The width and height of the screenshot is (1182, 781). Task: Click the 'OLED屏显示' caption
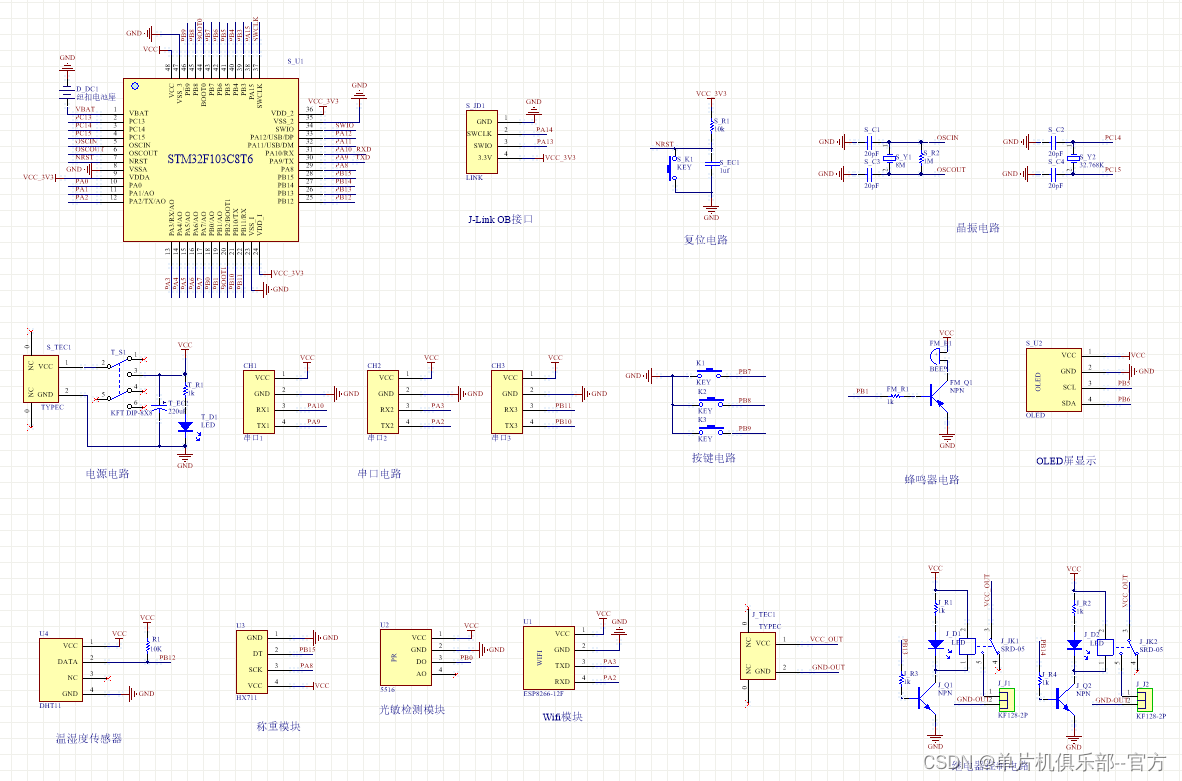1065,461
